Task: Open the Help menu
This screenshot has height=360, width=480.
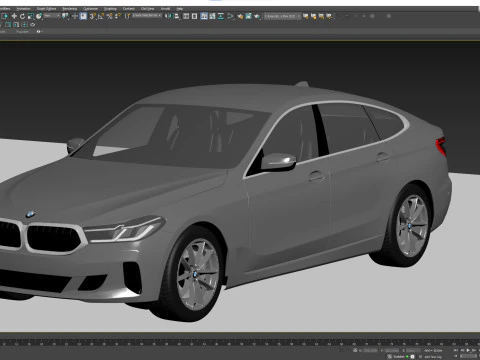Action: pos(180,9)
